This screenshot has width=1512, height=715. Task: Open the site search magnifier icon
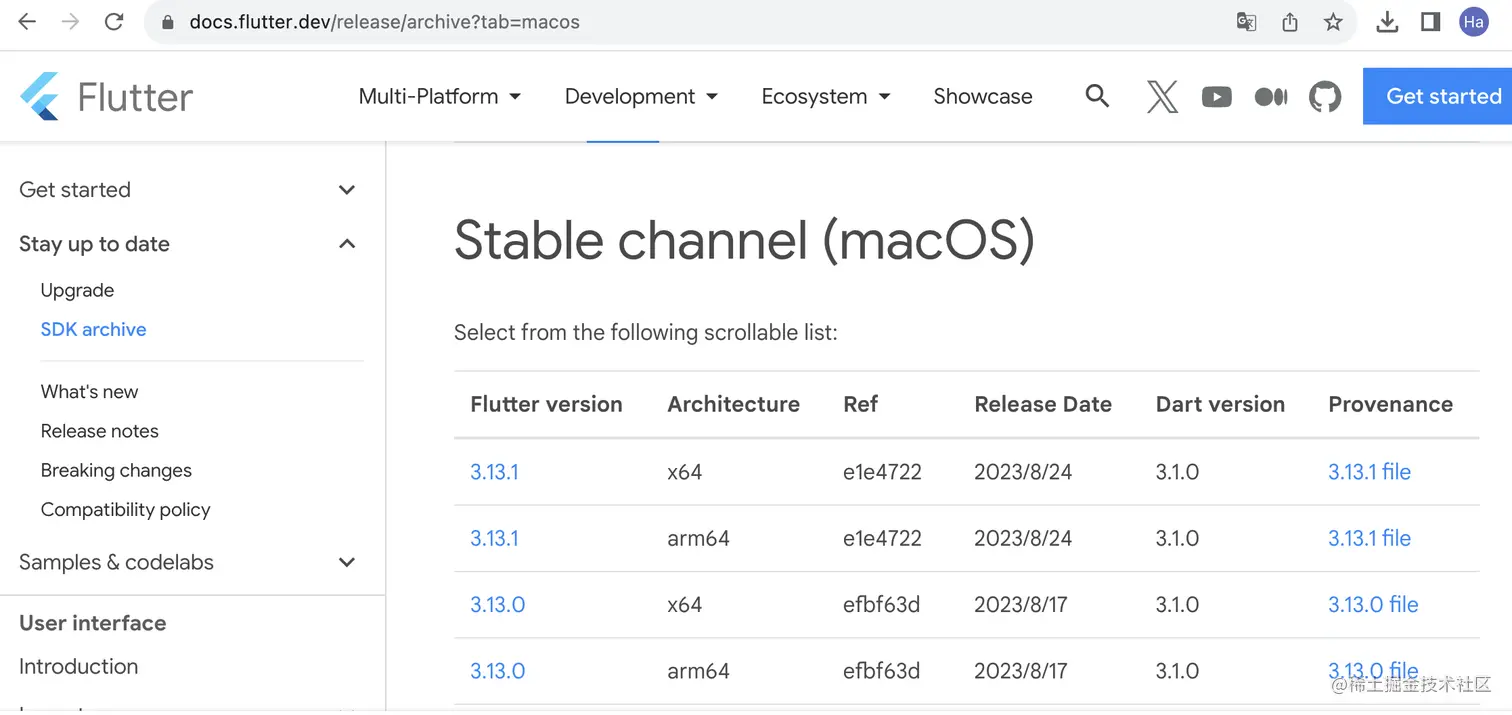pyautogui.click(x=1097, y=96)
